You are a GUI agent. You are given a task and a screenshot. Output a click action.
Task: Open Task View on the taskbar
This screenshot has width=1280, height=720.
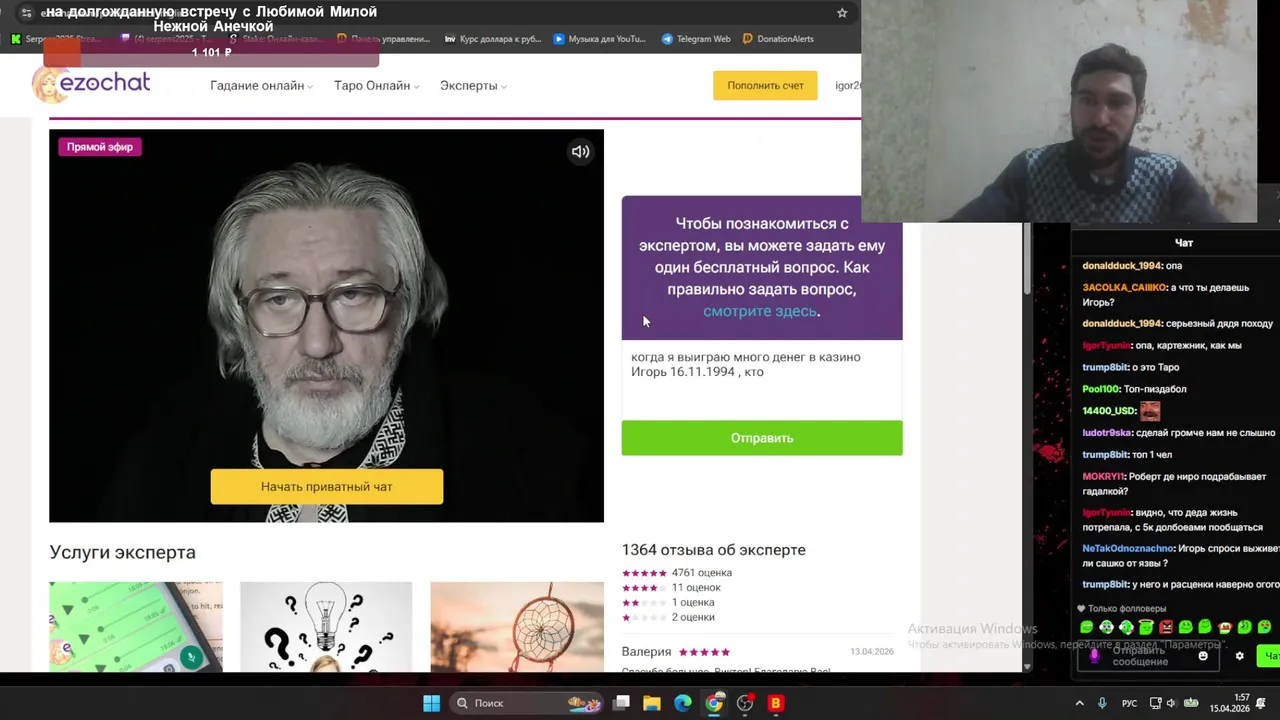[x=621, y=703]
